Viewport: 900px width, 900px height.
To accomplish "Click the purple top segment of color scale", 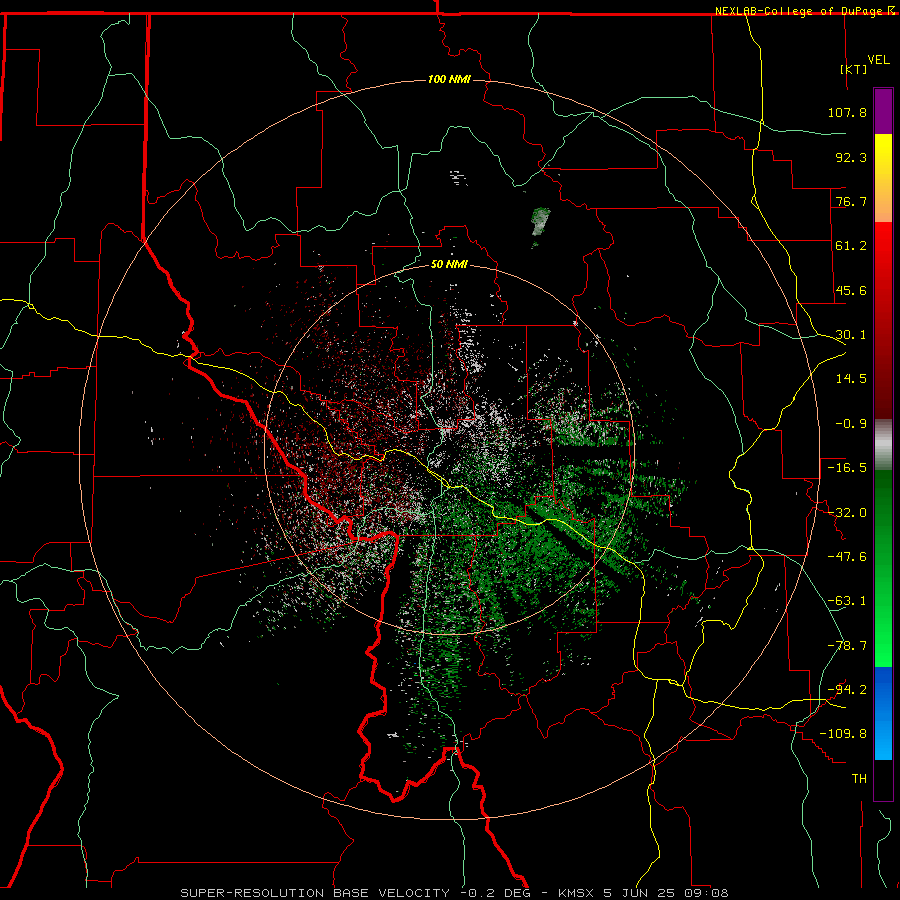I will coord(883,111).
